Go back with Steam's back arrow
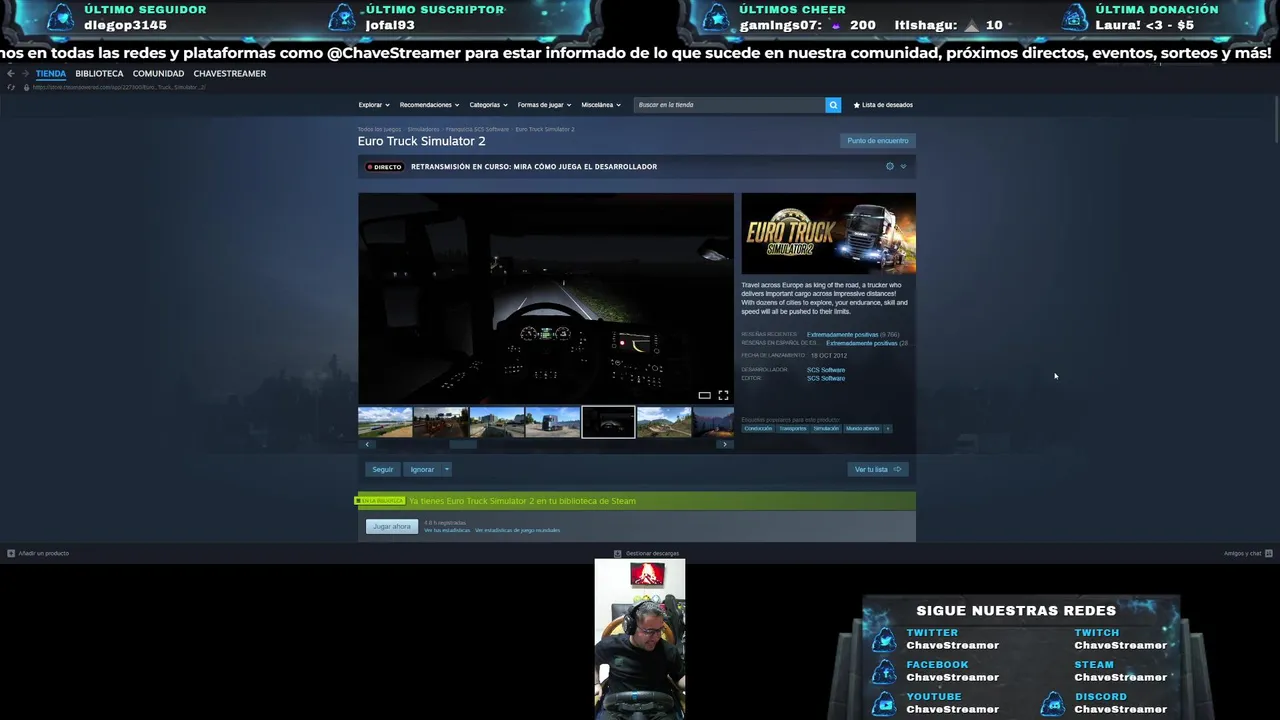This screenshot has width=1280, height=720. 11,74
